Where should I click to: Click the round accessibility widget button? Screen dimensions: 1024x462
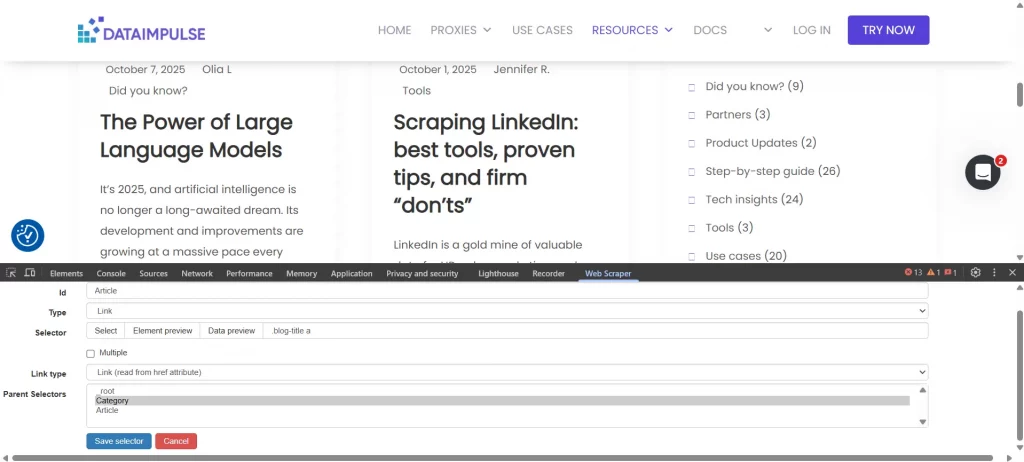[27, 235]
